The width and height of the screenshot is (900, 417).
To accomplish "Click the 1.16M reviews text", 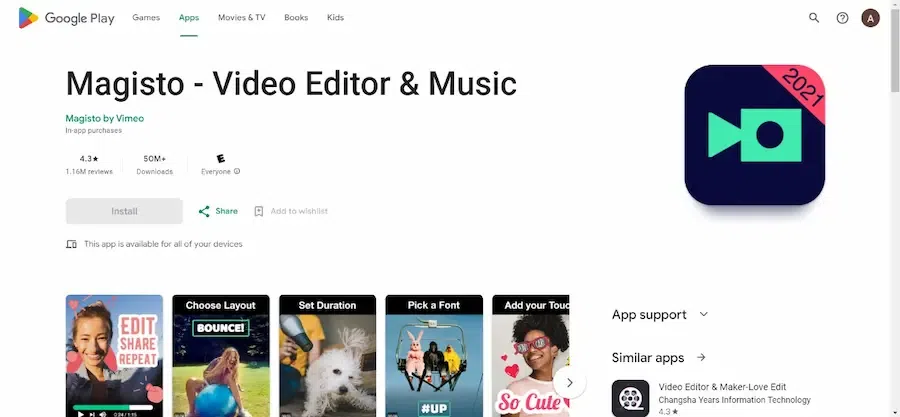I will pyautogui.click(x=89, y=172).
